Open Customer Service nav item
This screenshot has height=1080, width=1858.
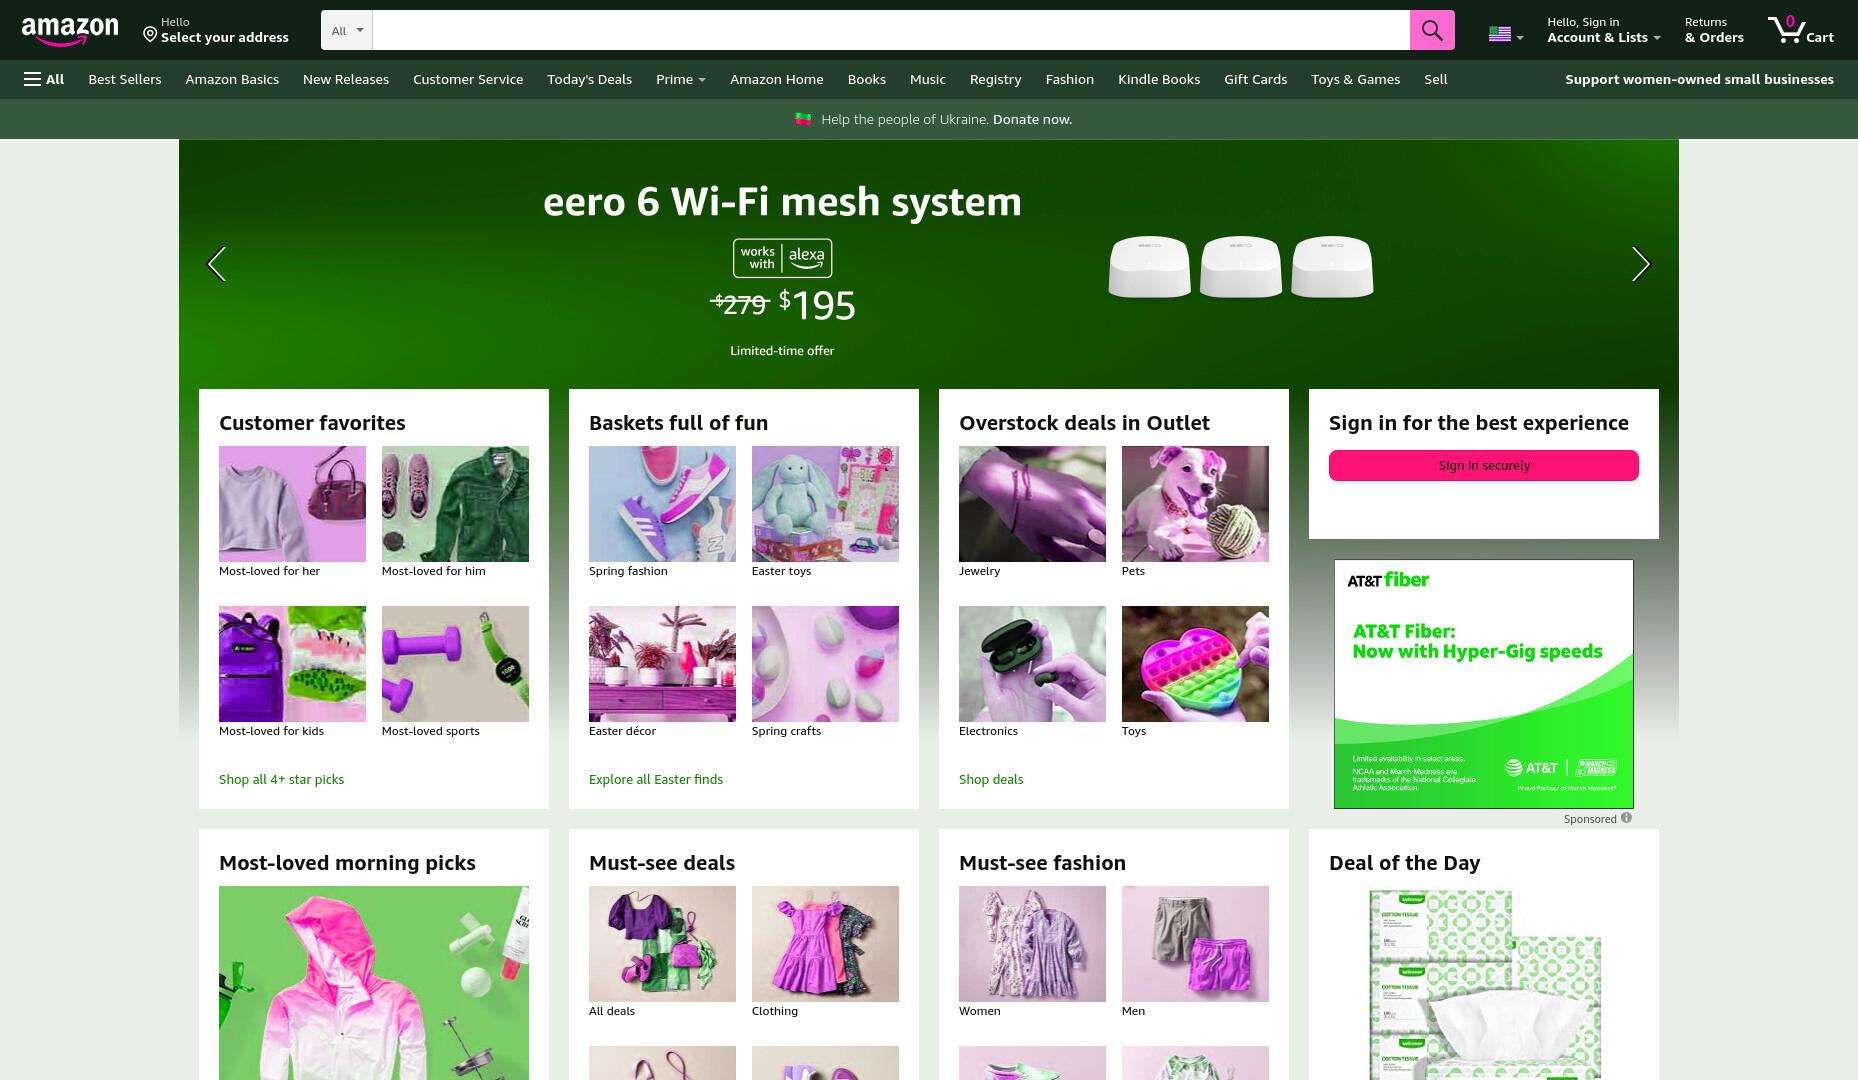point(468,79)
